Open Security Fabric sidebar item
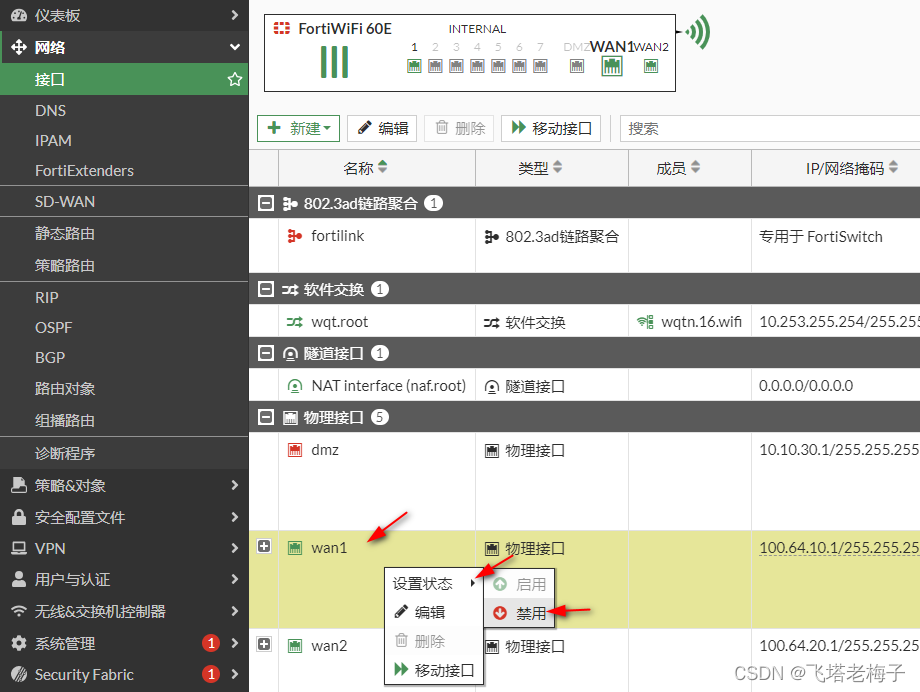Viewport: 920px width, 692px height. 124,675
